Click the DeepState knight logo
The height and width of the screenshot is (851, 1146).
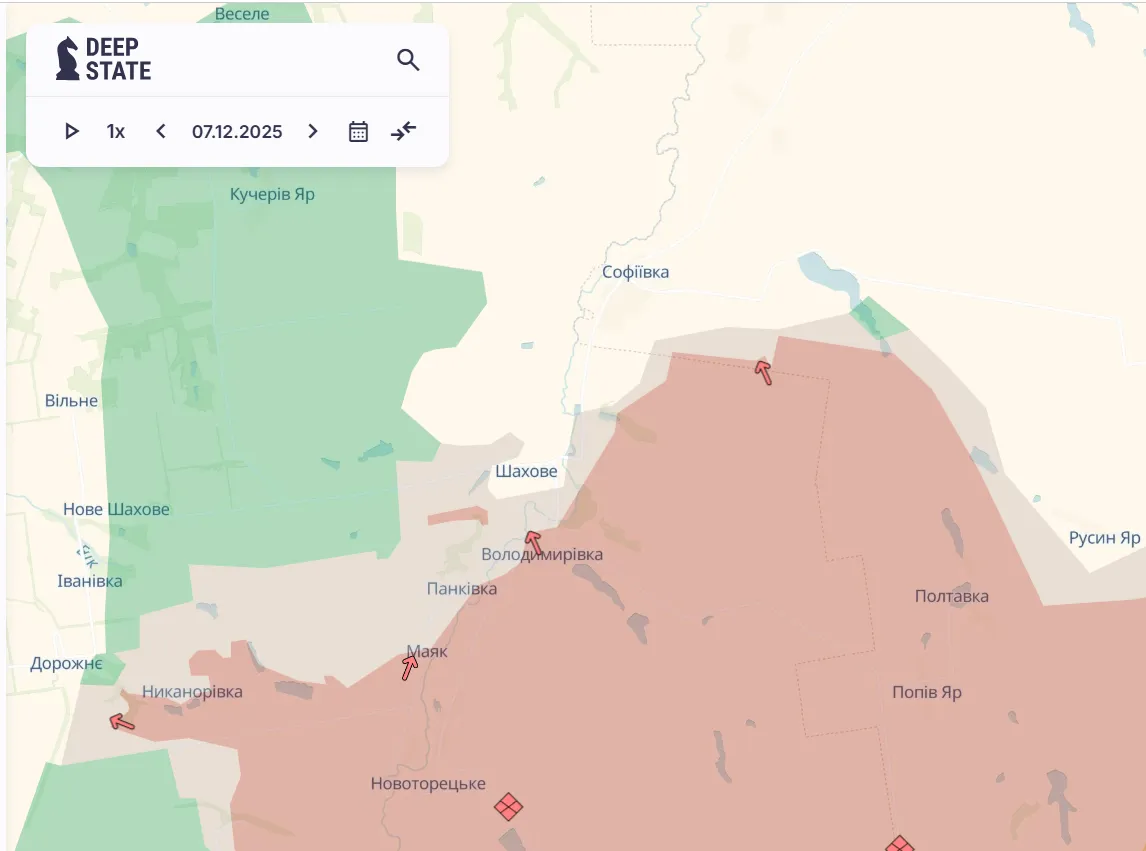tap(68, 59)
